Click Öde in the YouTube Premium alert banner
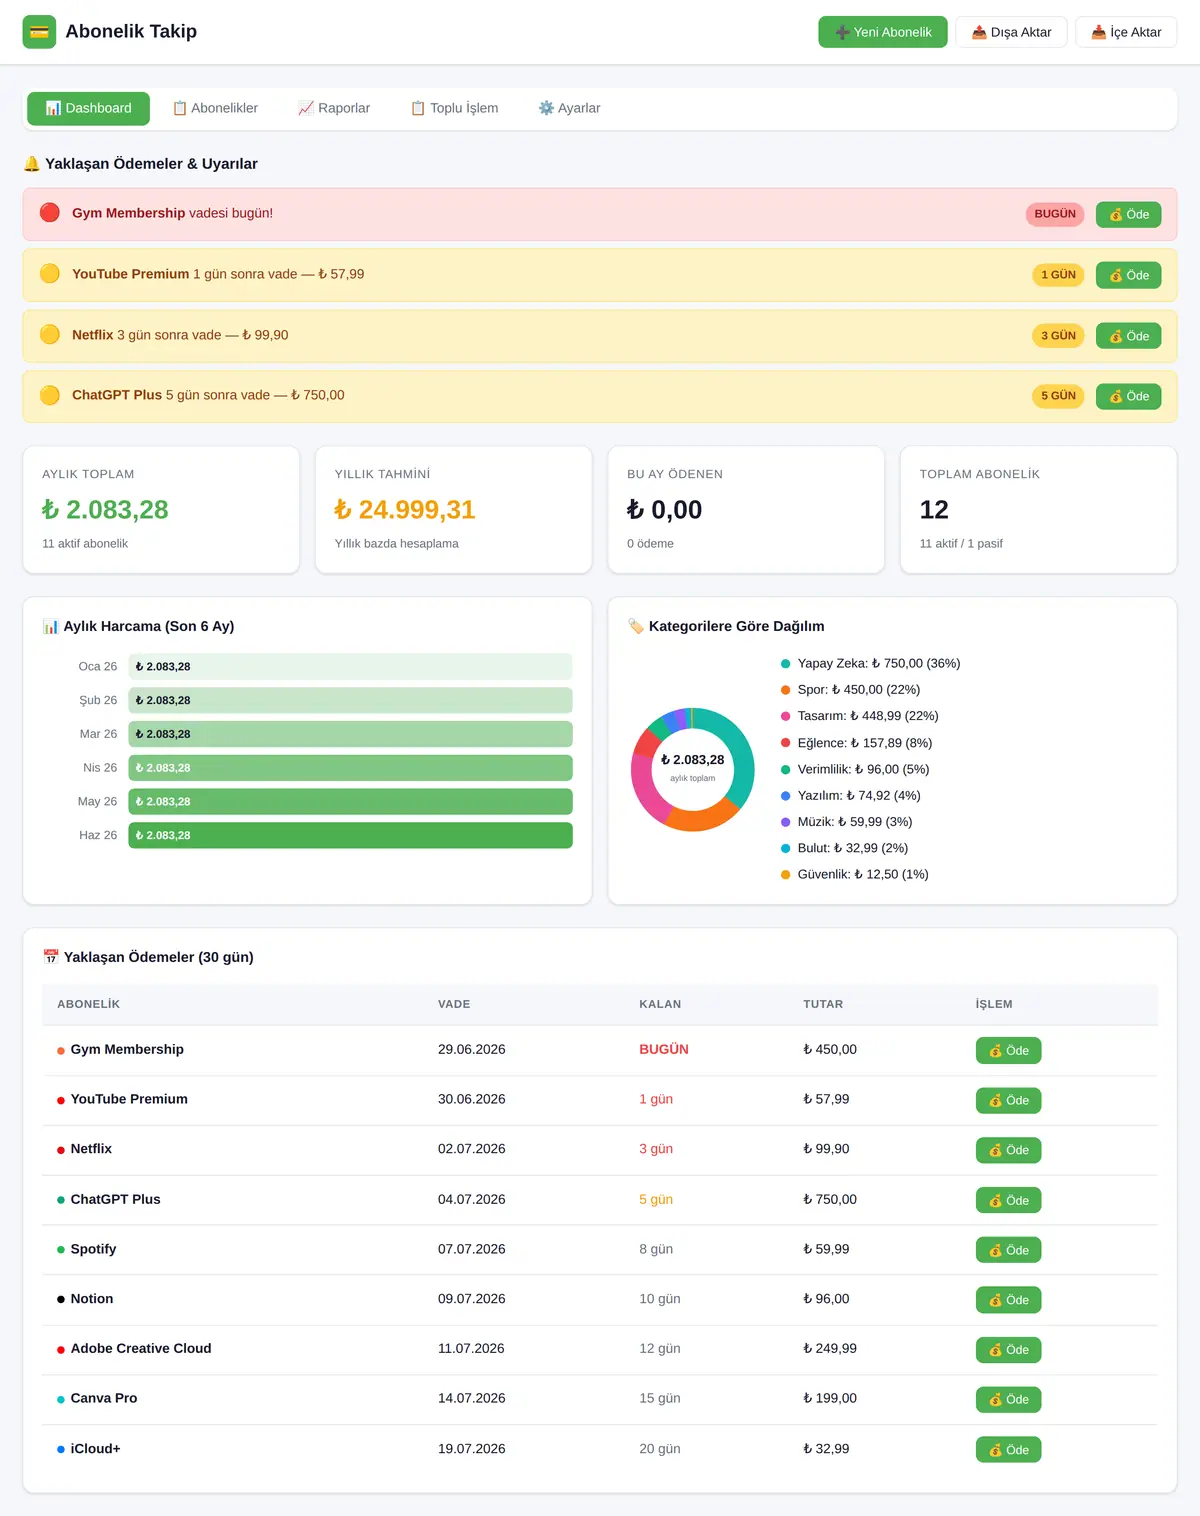 click(x=1128, y=275)
